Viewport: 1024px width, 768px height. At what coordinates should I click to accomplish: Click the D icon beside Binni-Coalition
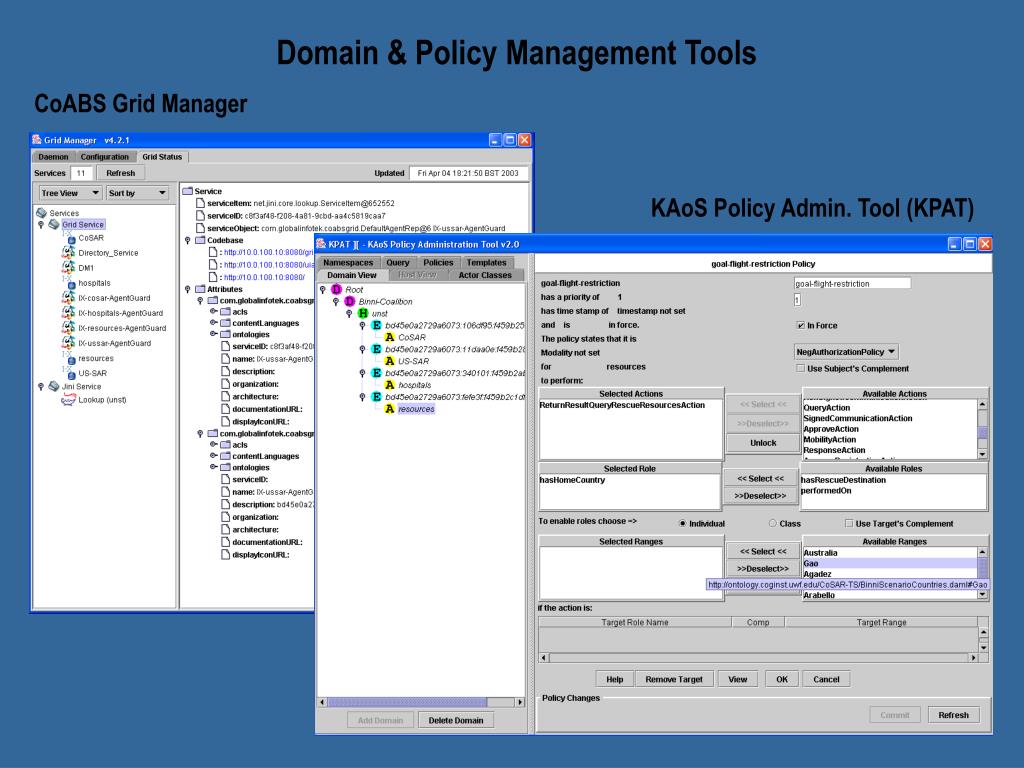[x=349, y=301]
